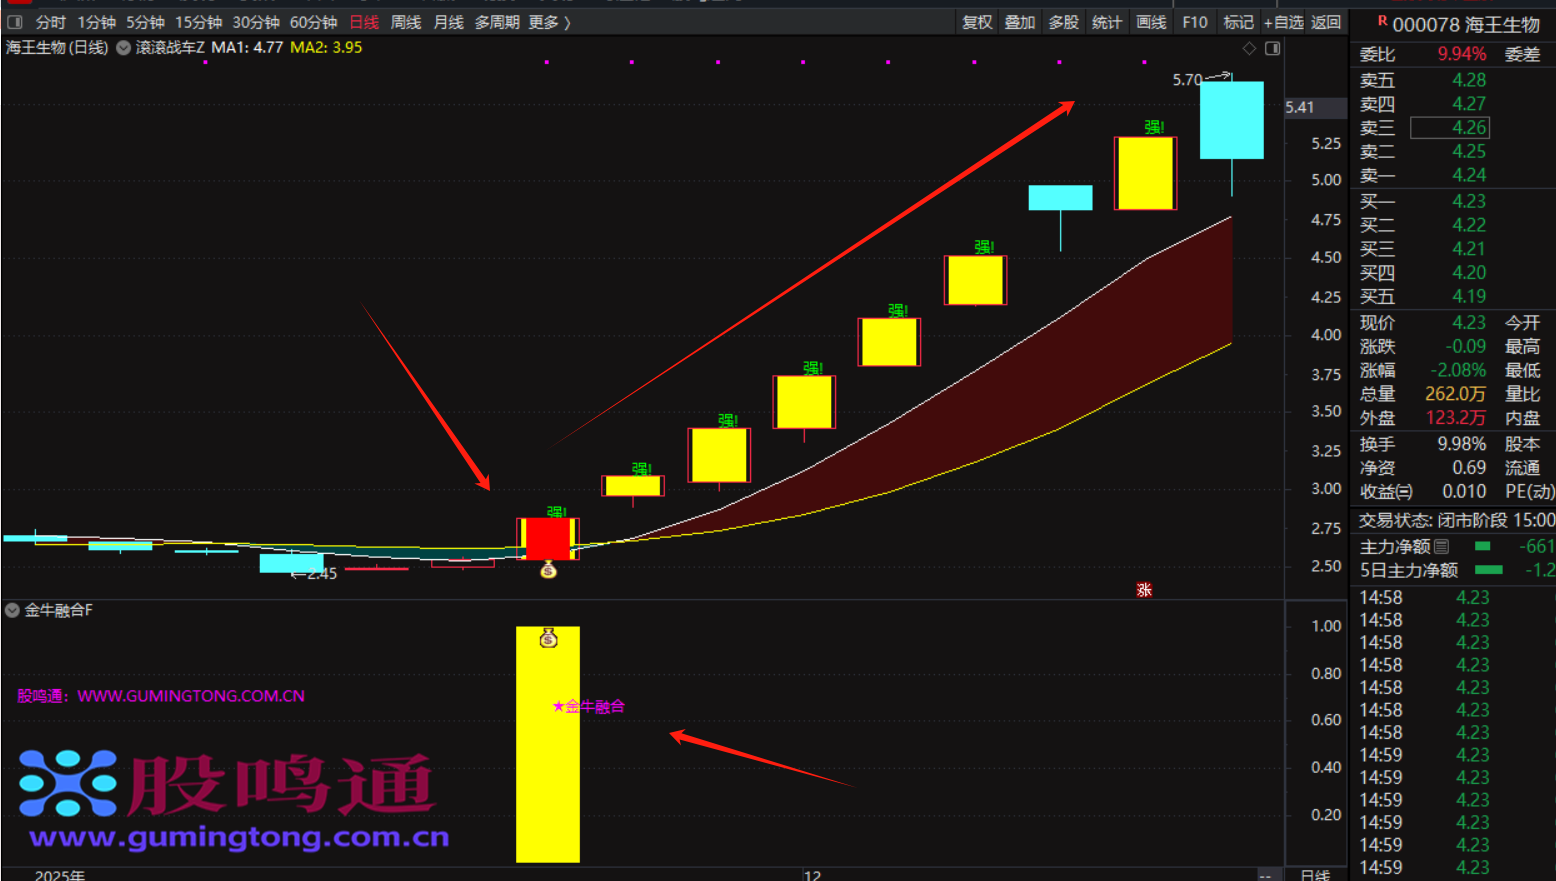The image size is (1556, 881).
Task: Switch to the 周线 weekly chart tab
Action: pos(406,22)
